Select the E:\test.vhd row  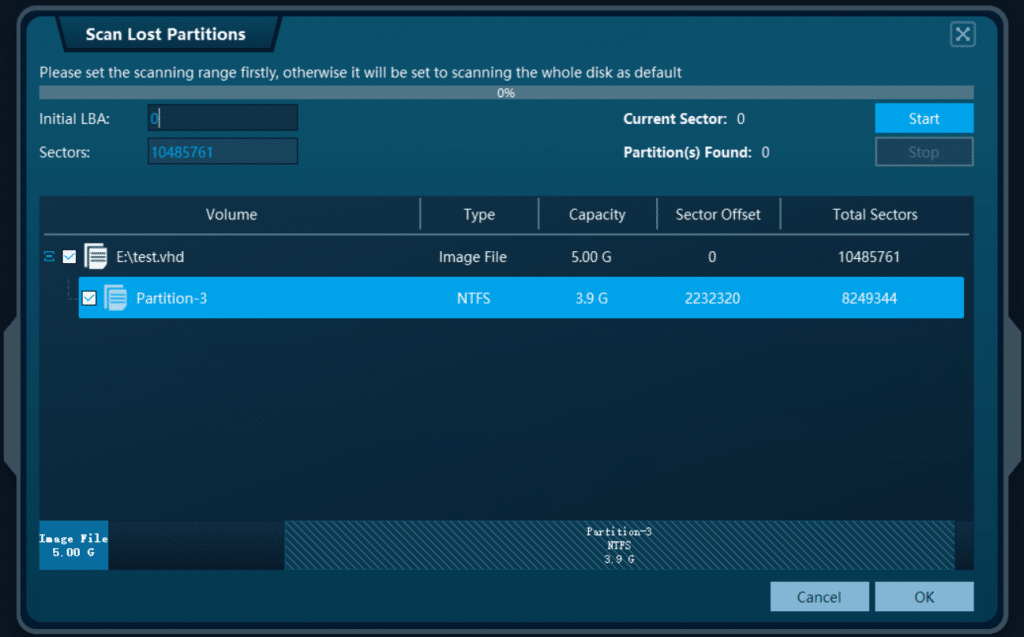(300, 256)
